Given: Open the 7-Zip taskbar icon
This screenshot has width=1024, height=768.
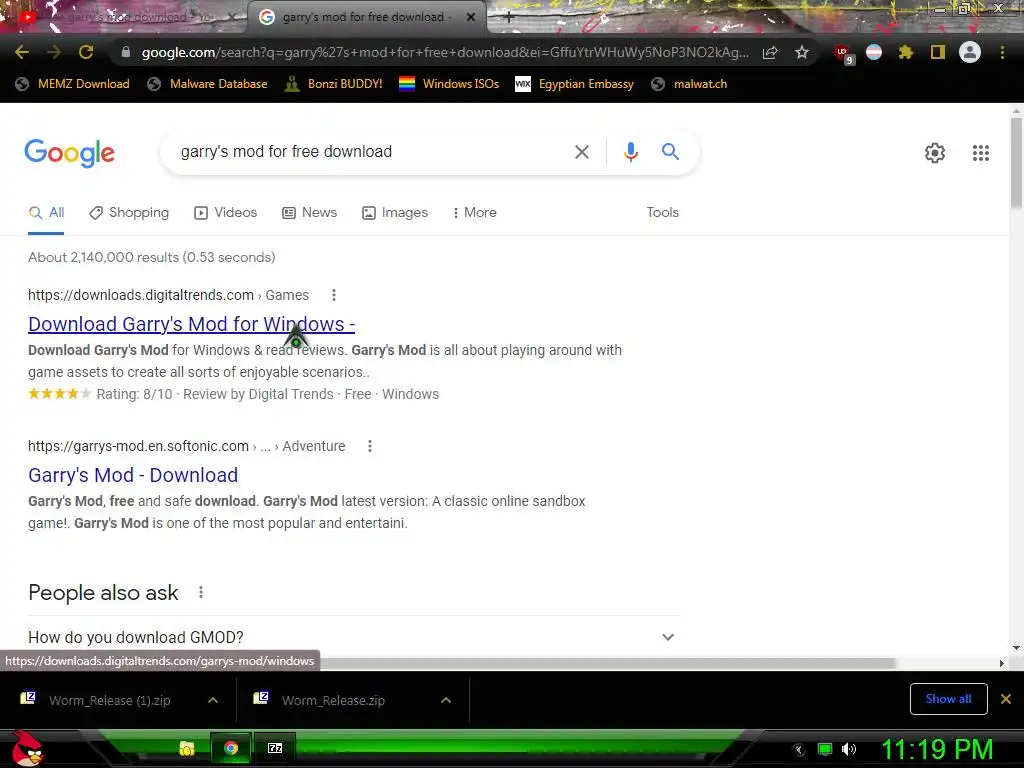Looking at the screenshot, I should (x=275, y=748).
